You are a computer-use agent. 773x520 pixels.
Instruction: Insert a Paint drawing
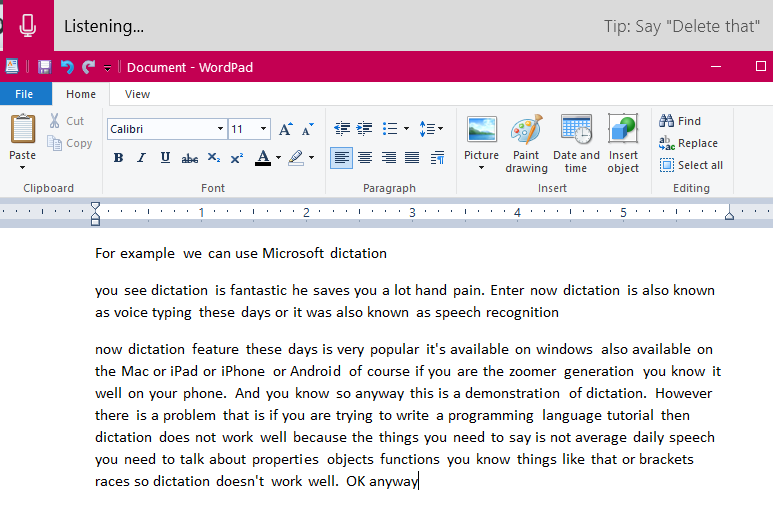tap(526, 143)
